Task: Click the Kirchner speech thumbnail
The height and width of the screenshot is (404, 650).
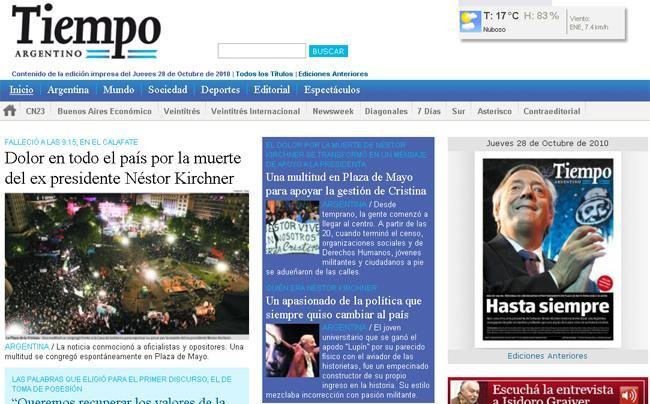Action: point(293,351)
